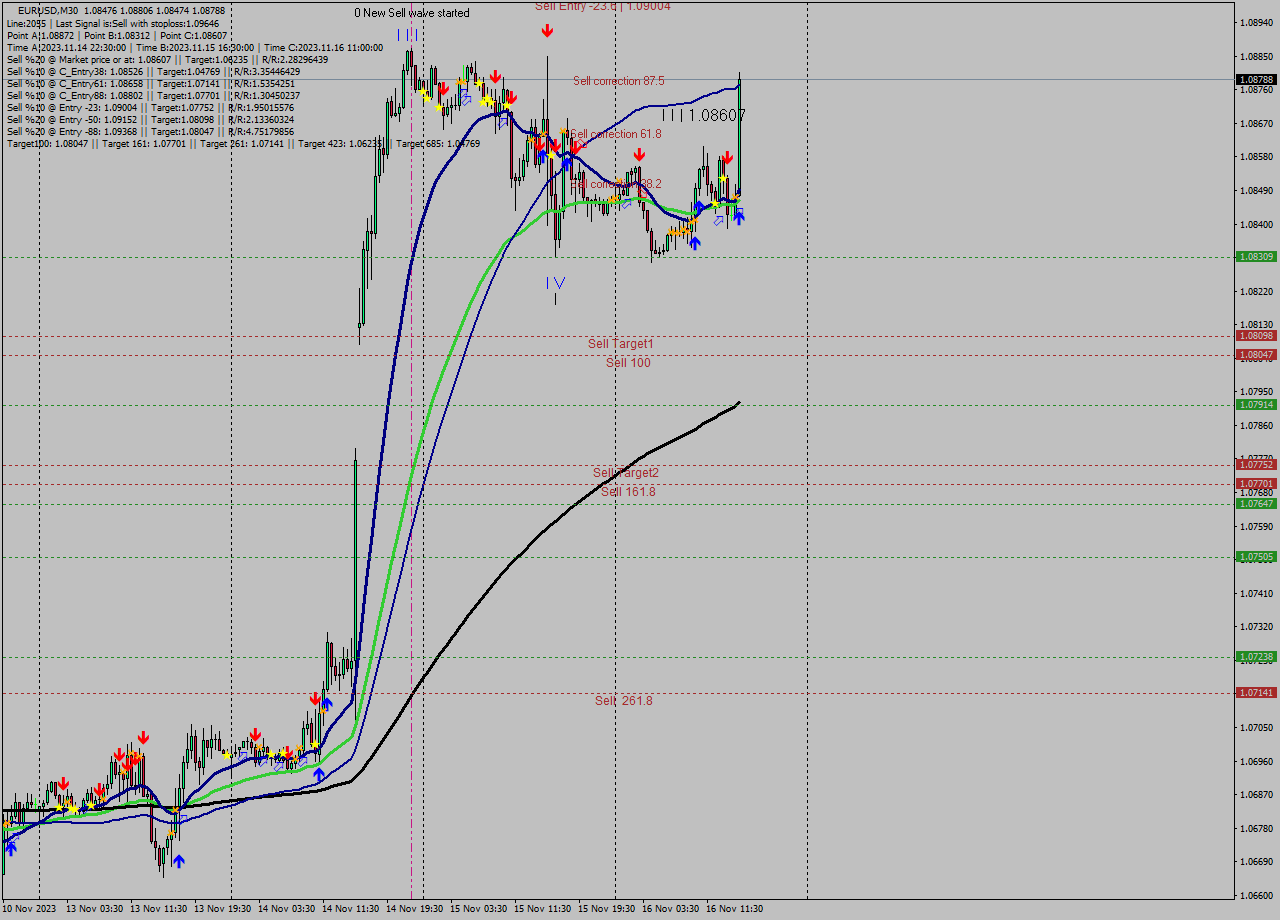This screenshot has height=920, width=1280.
Task: Select the 'Sell correction 87.5' label
Action: [x=619, y=81]
